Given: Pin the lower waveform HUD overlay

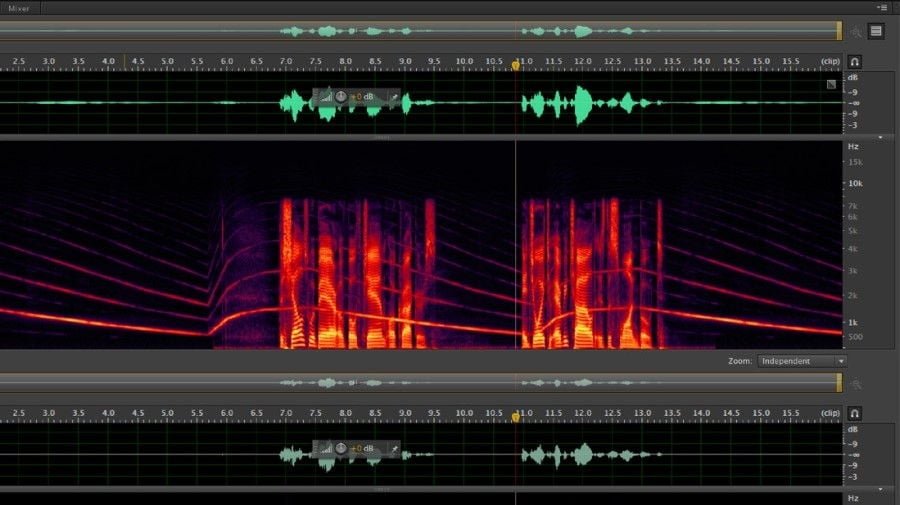Looking at the screenshot, I should (x=394, y=448).
